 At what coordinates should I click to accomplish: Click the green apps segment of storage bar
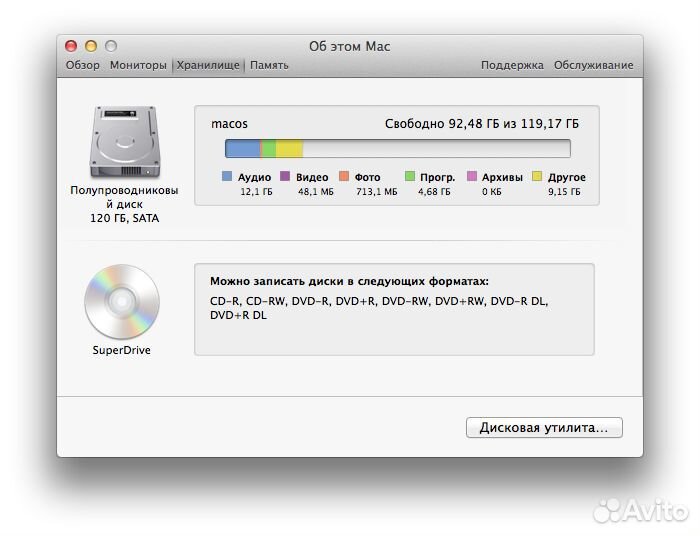[269, 149]
